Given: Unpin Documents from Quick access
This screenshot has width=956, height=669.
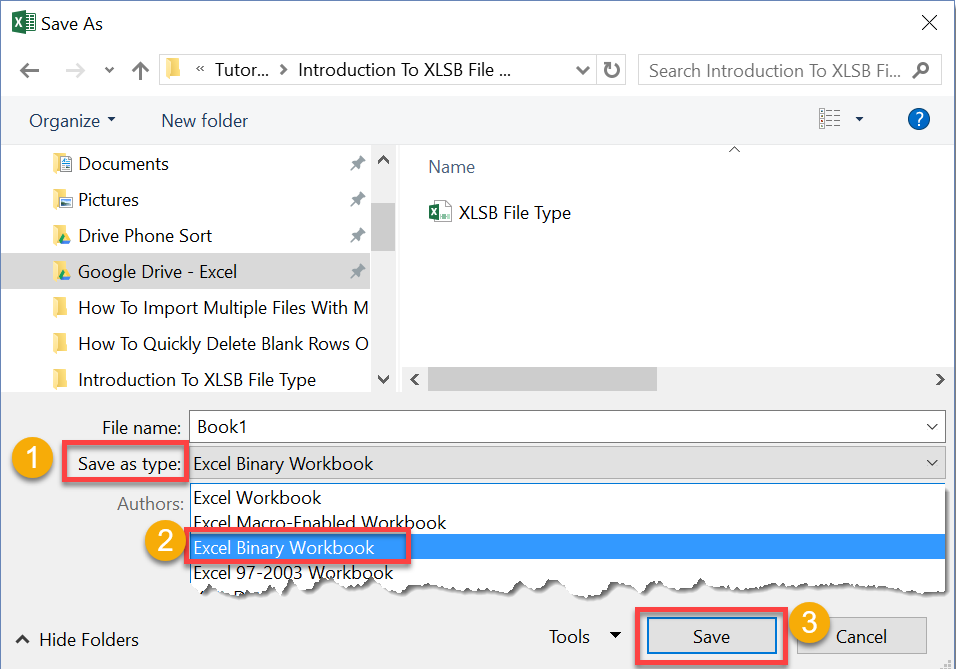Looking at the screenshot, I should tap(357, 162).
